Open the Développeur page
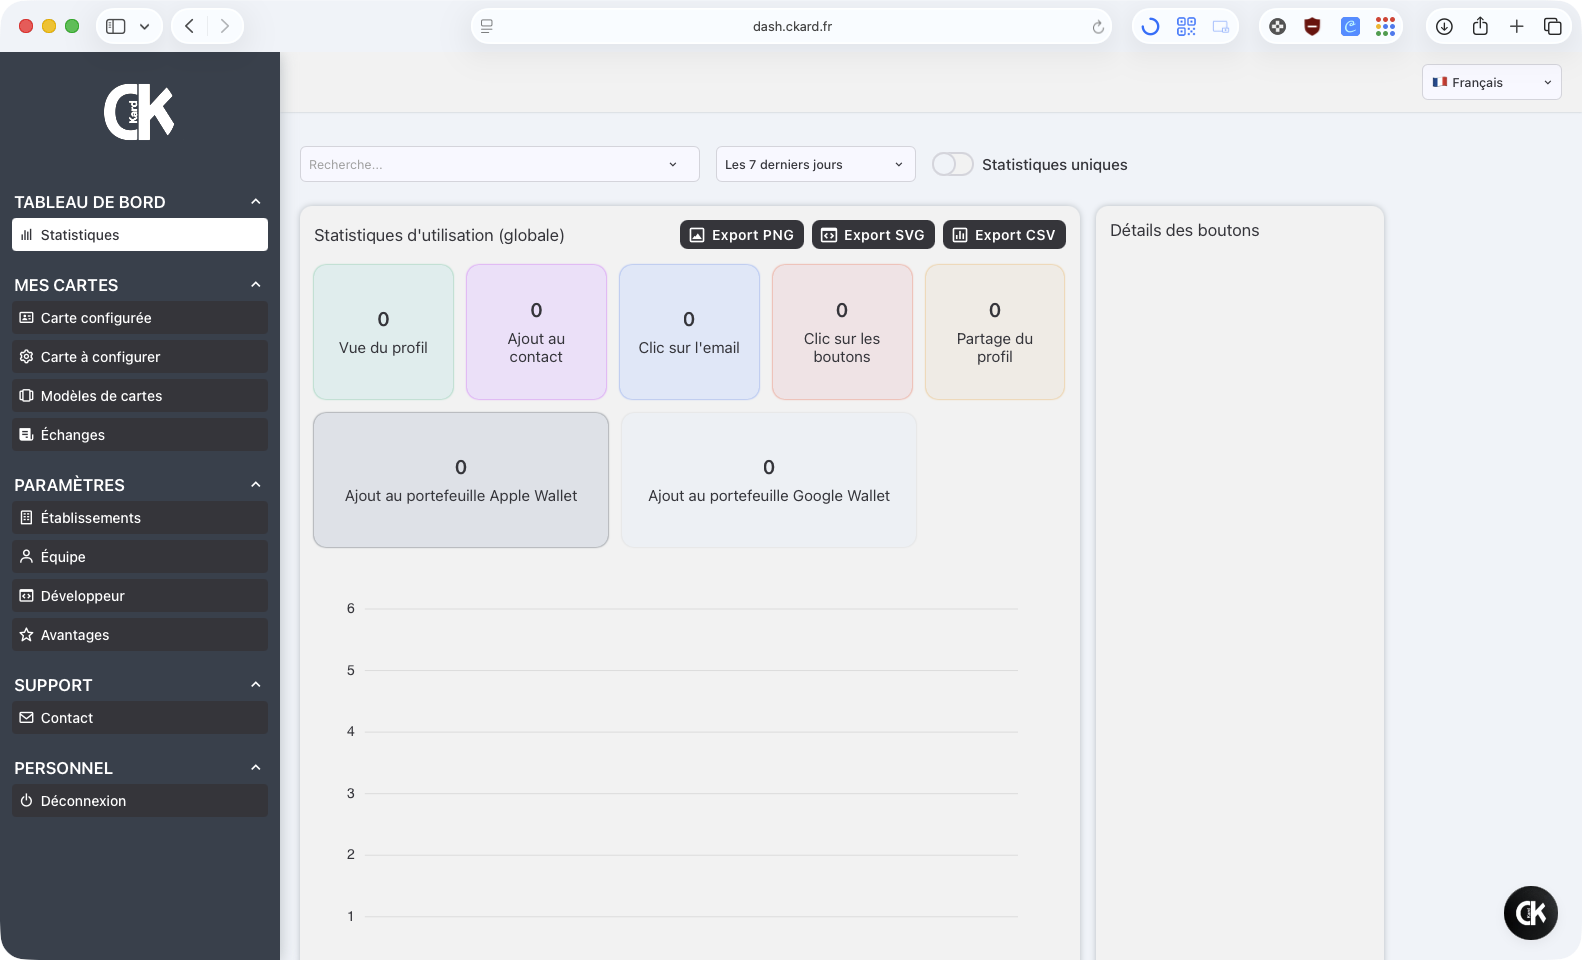Screen dimensions: 1582x960 (x=140, y=596)
